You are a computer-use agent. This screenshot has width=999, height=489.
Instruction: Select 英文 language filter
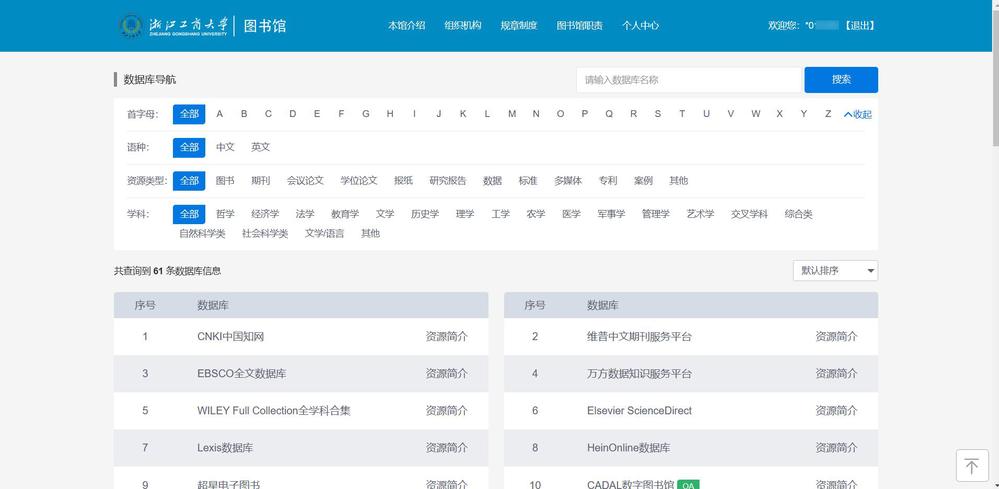(x=260, y=147)
